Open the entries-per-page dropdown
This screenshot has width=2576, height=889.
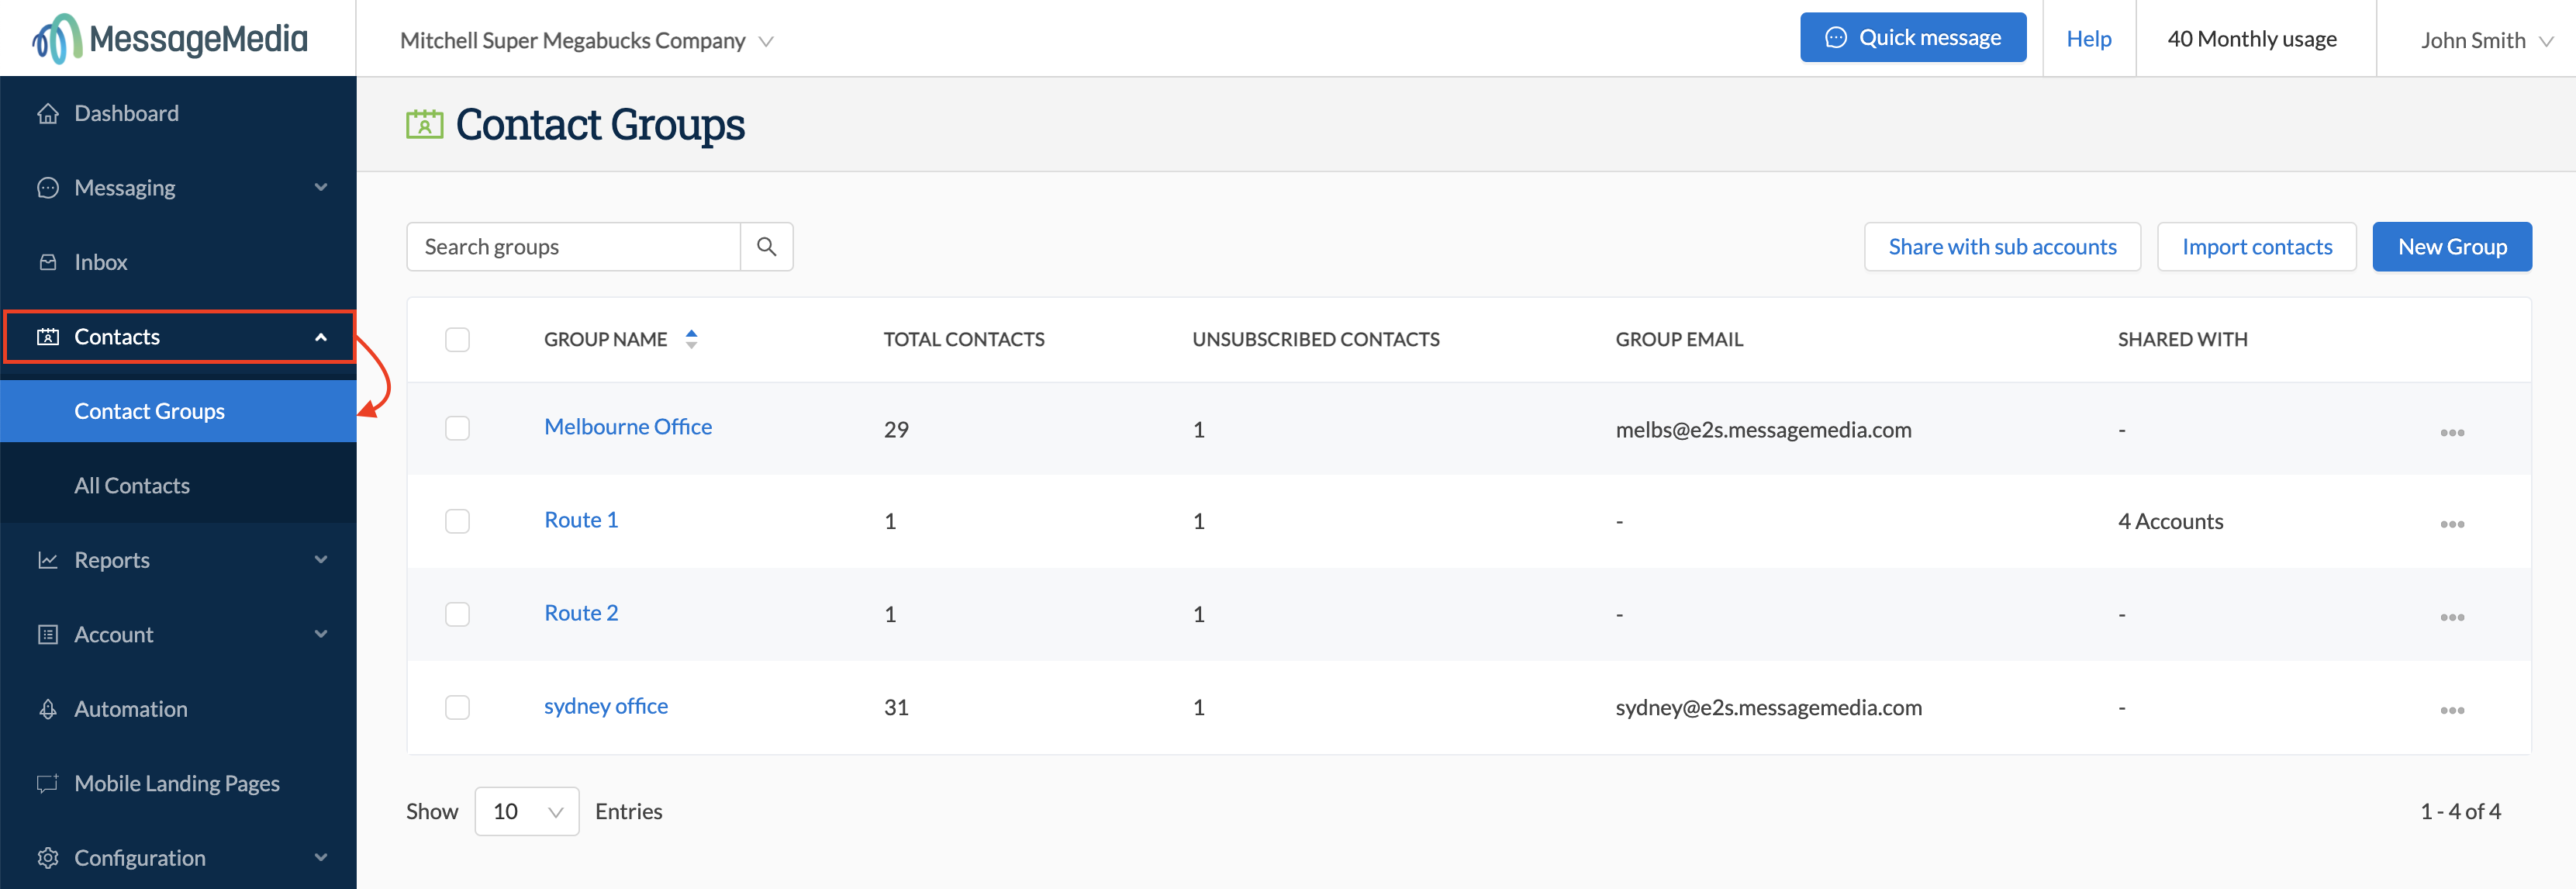coord(526,811)
